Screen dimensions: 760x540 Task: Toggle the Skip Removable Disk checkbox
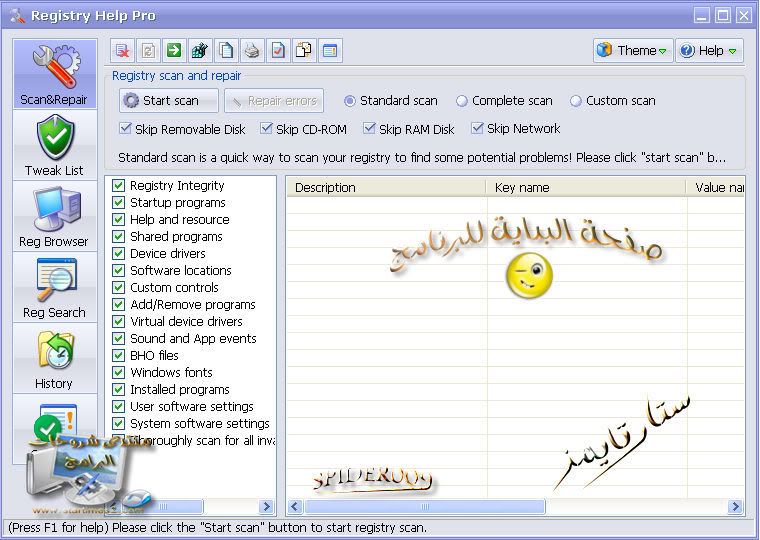pyautogui.click(x=125, y=128)
